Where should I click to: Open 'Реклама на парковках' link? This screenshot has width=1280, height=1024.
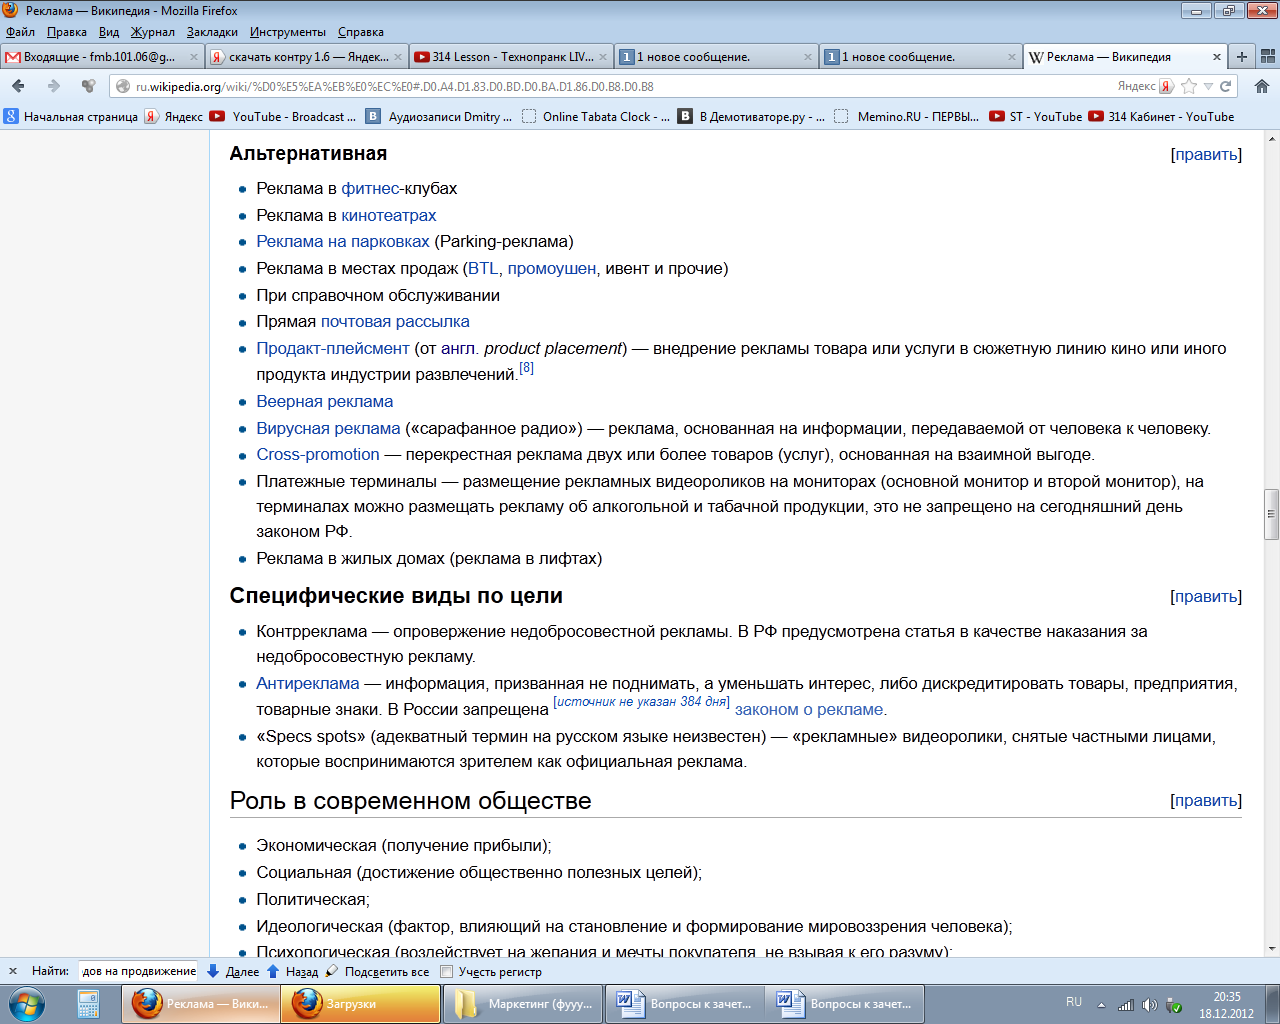(x=343, y=241)
